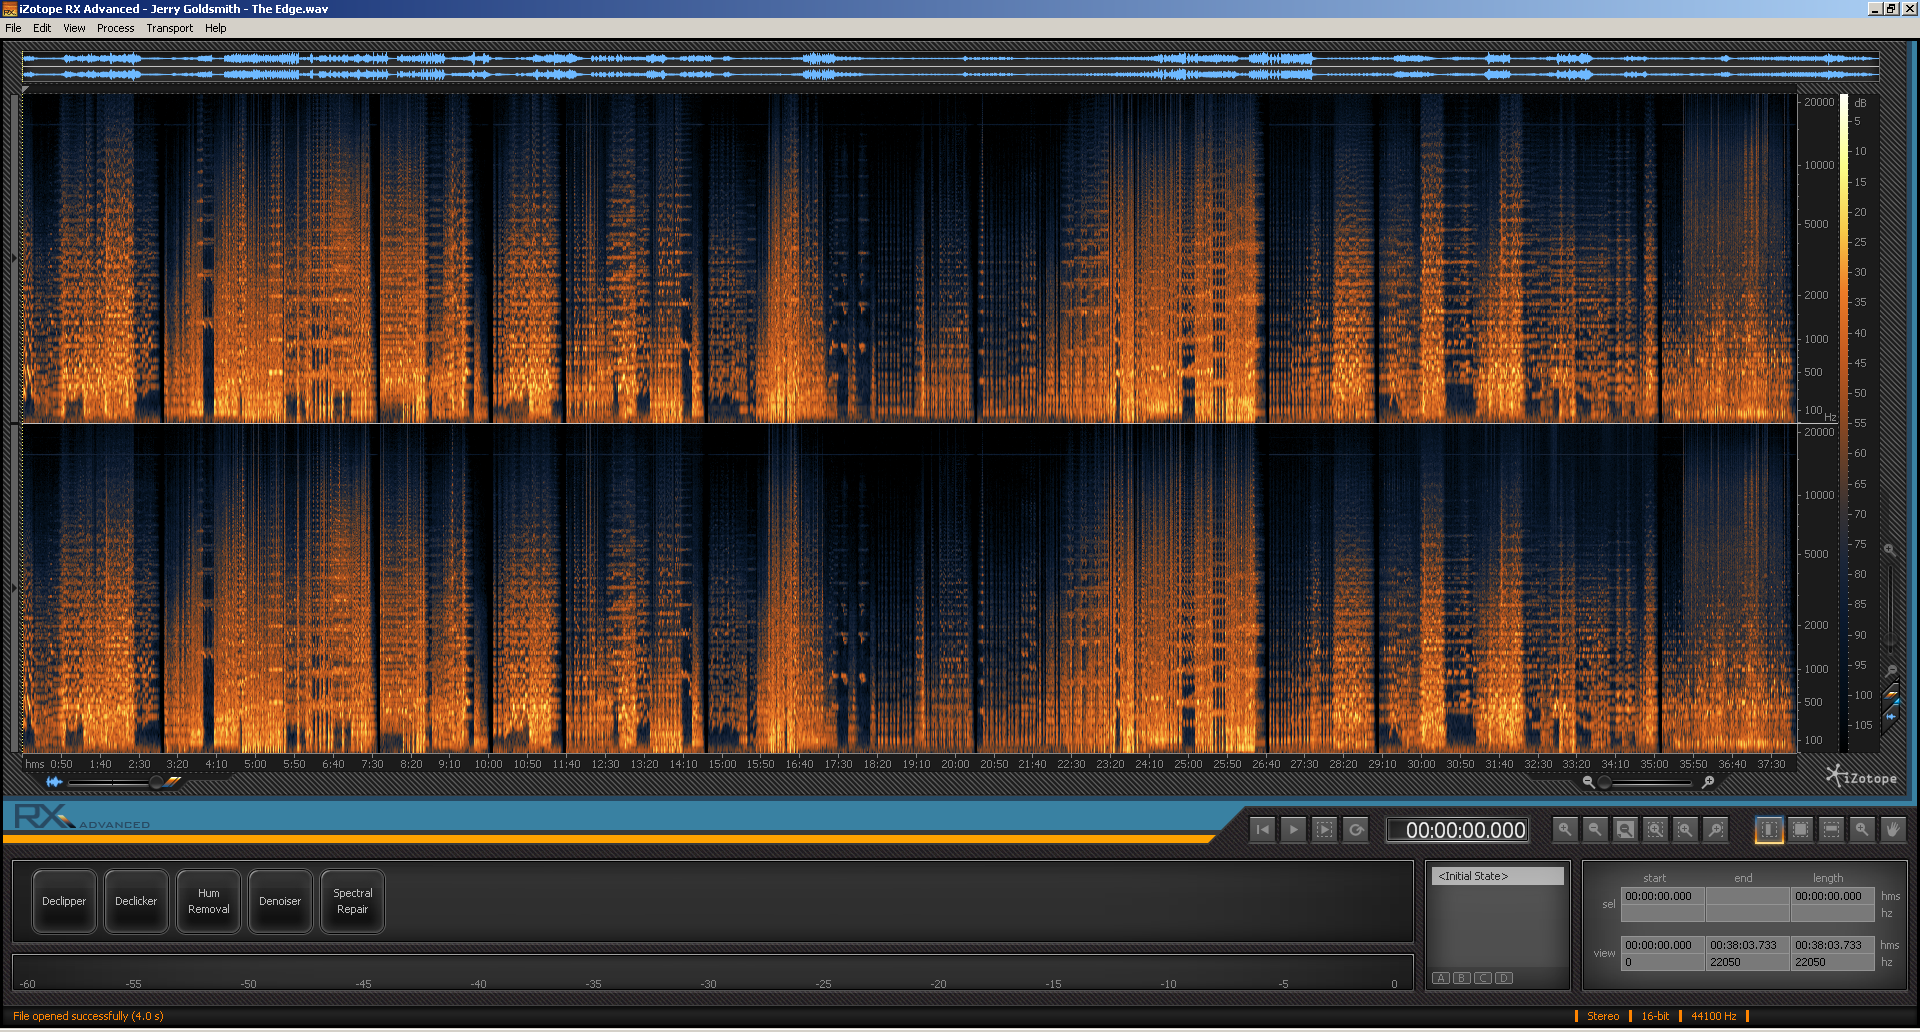This screenshot has height=1032, width=1920.
Task: Click the selection start time field
Action: coord(1663,896)
